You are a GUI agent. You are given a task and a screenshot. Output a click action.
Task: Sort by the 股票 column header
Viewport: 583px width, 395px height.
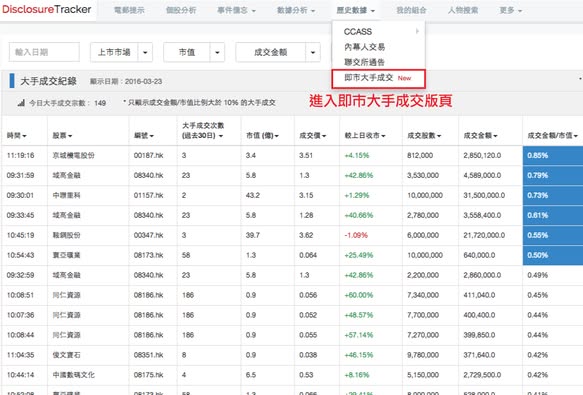62,136
